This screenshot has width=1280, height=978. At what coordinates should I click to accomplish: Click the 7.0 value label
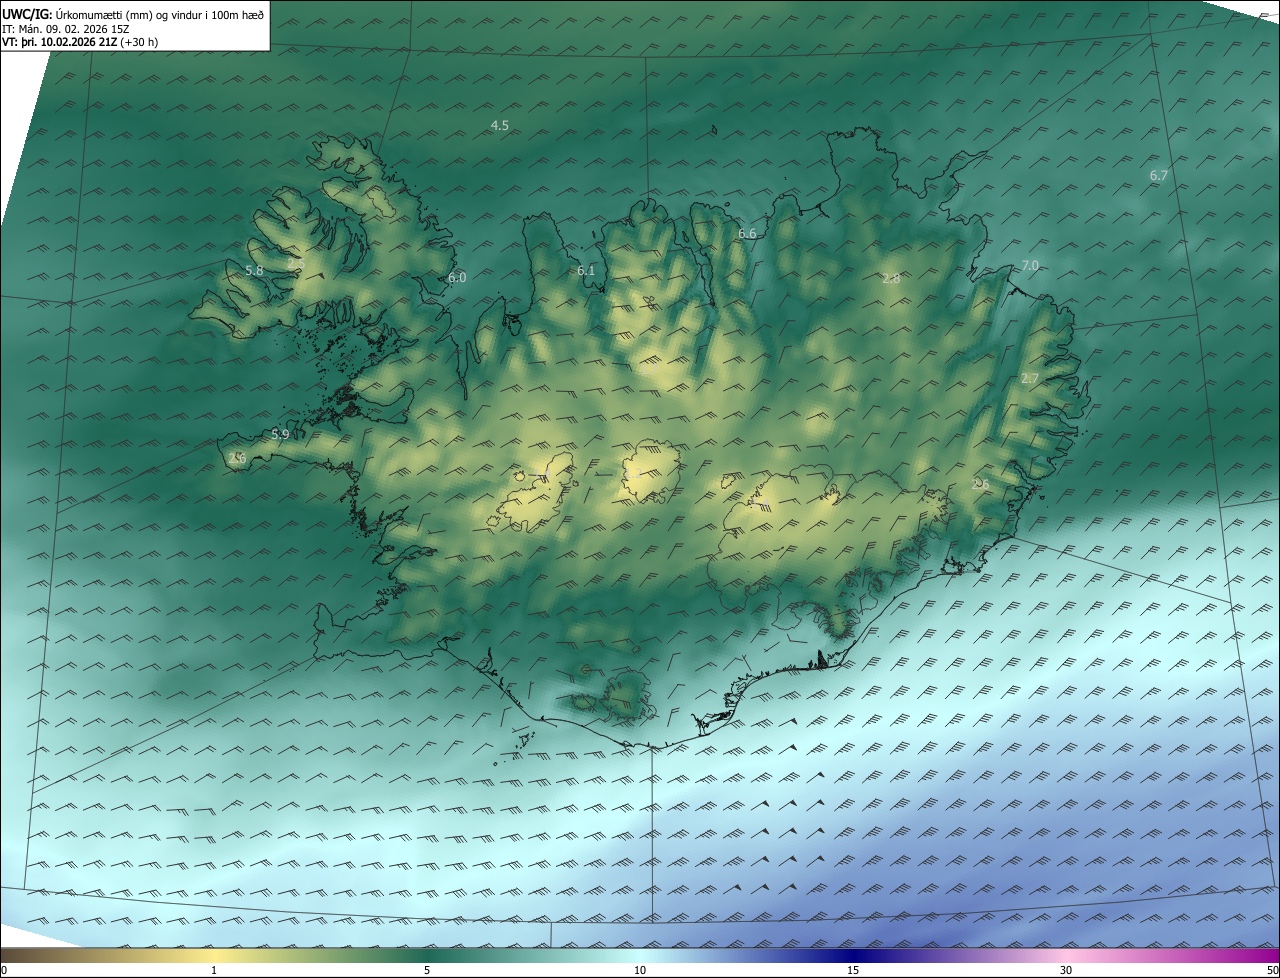1030,265
